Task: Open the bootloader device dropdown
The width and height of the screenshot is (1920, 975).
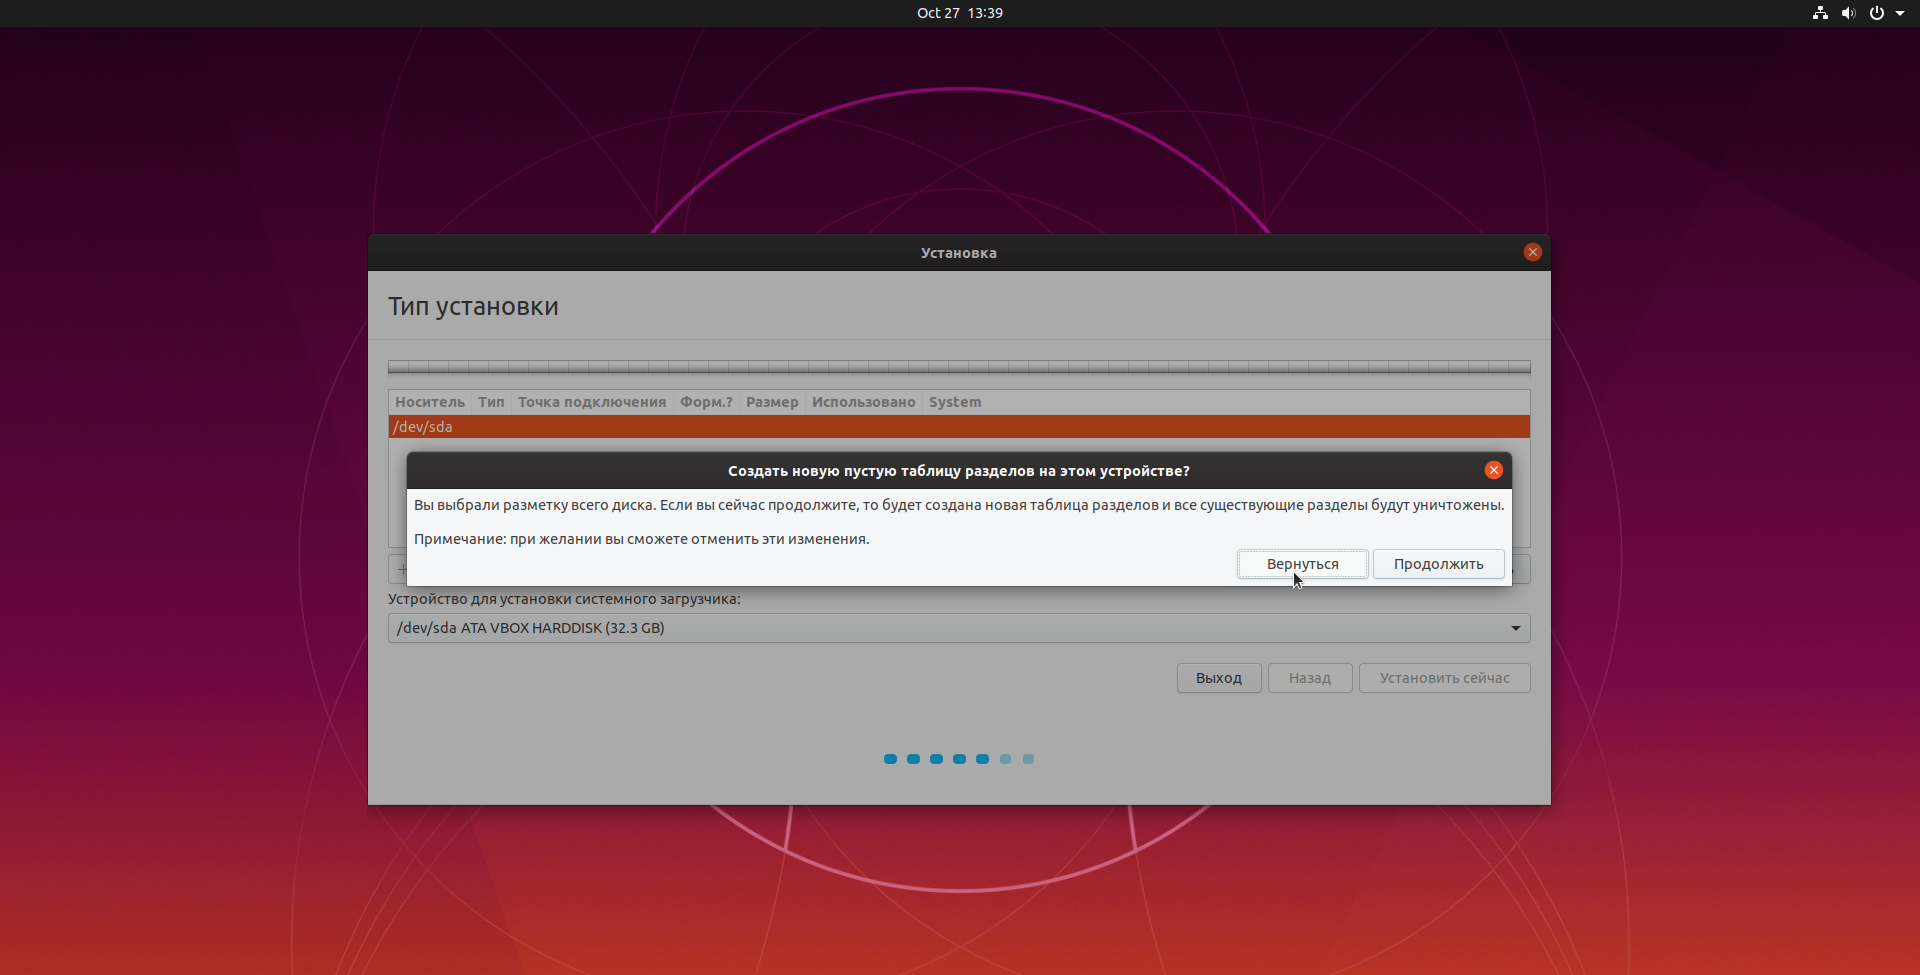Action: tap(959, 628)
